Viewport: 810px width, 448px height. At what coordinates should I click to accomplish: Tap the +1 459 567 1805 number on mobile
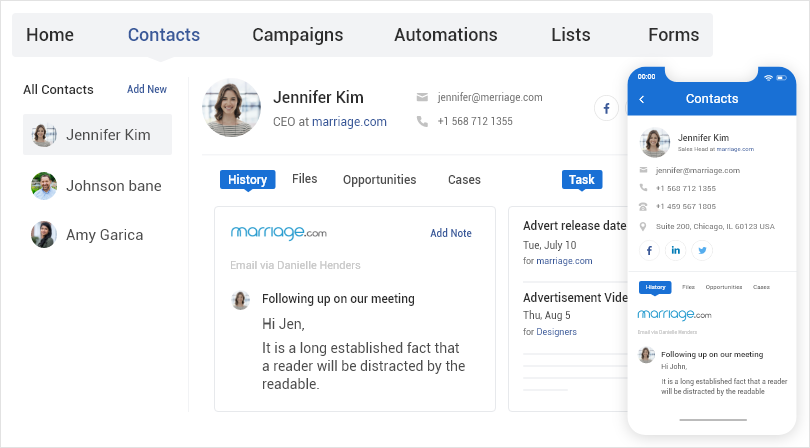pos(686,206)
